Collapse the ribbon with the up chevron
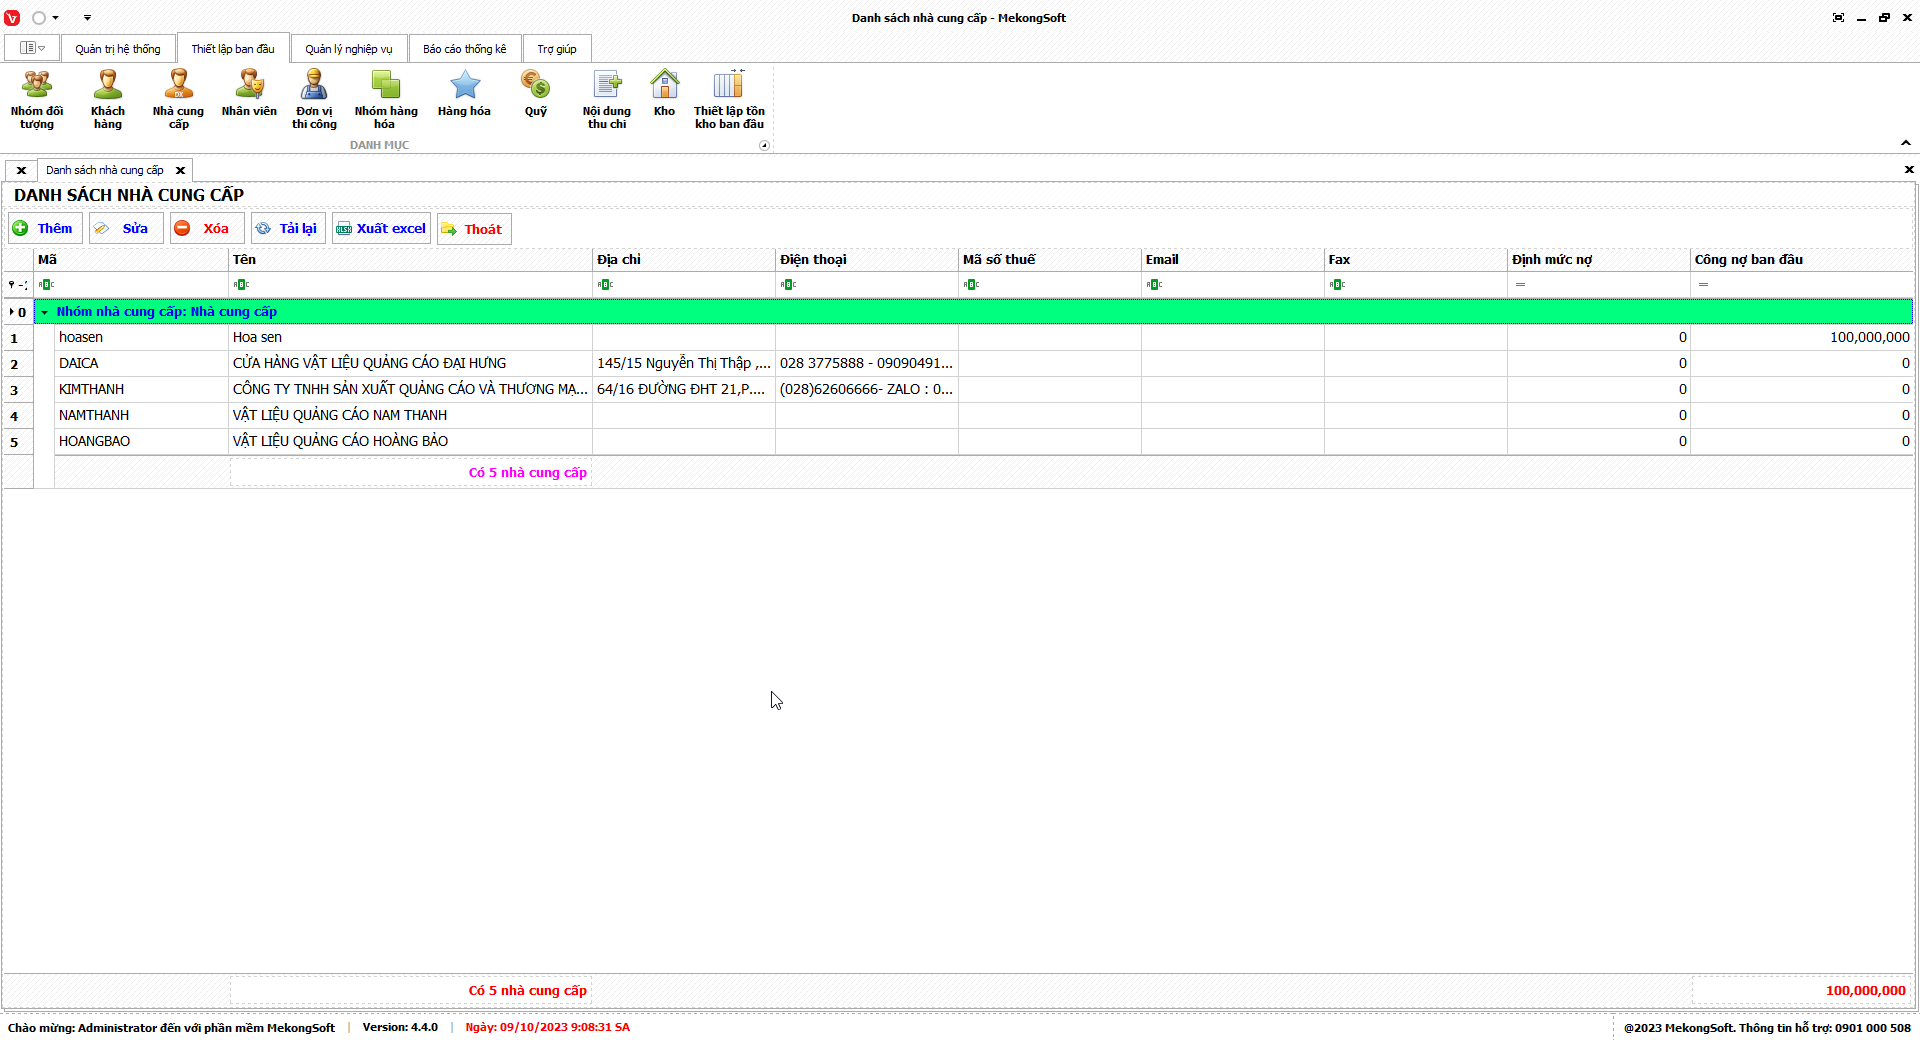The width and height of the screenshot is (1920, 1040). 1905,143
